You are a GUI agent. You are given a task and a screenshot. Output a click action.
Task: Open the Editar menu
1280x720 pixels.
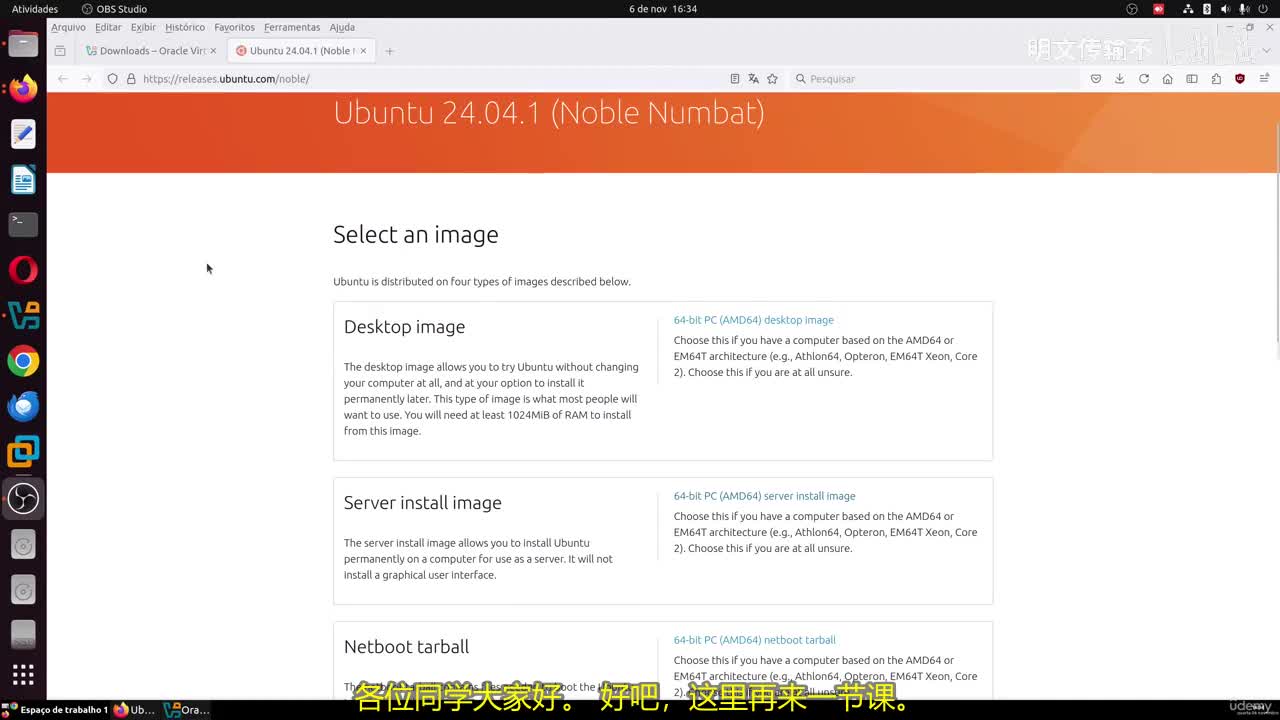(108, 27)
